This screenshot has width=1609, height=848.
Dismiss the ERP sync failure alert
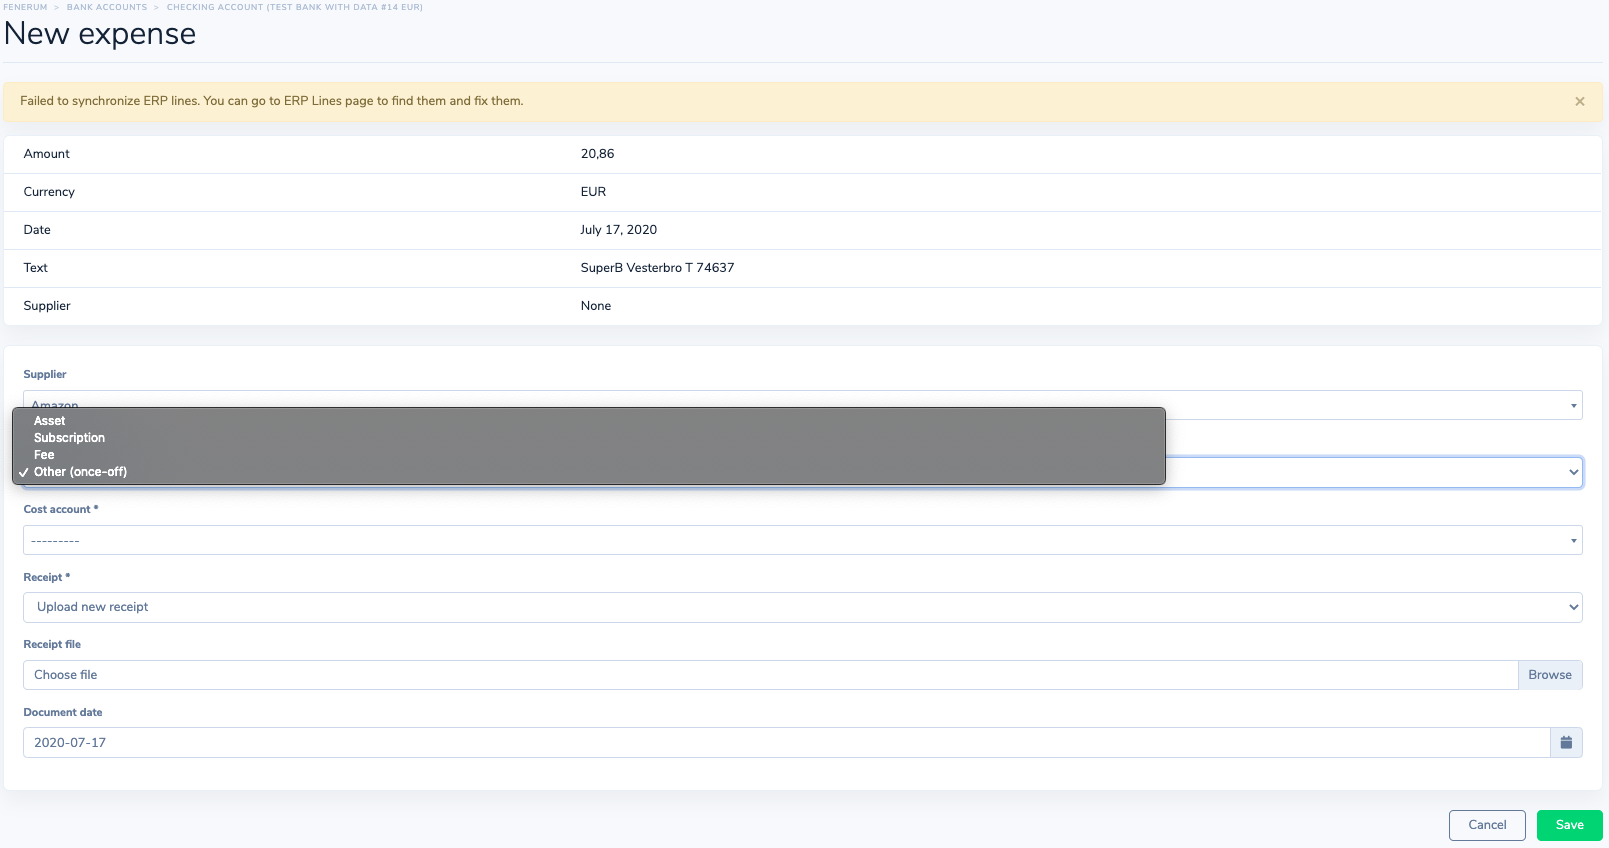coord(1579,101)
